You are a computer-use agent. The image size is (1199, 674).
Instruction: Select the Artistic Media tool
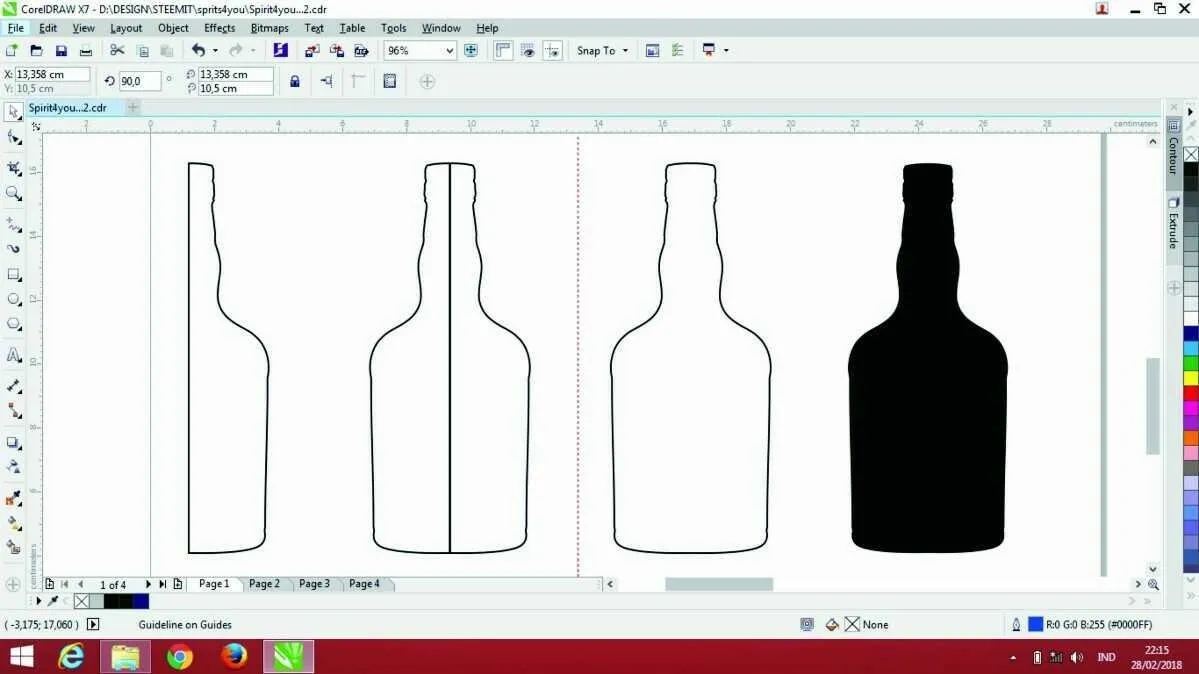tap(14, 249)
